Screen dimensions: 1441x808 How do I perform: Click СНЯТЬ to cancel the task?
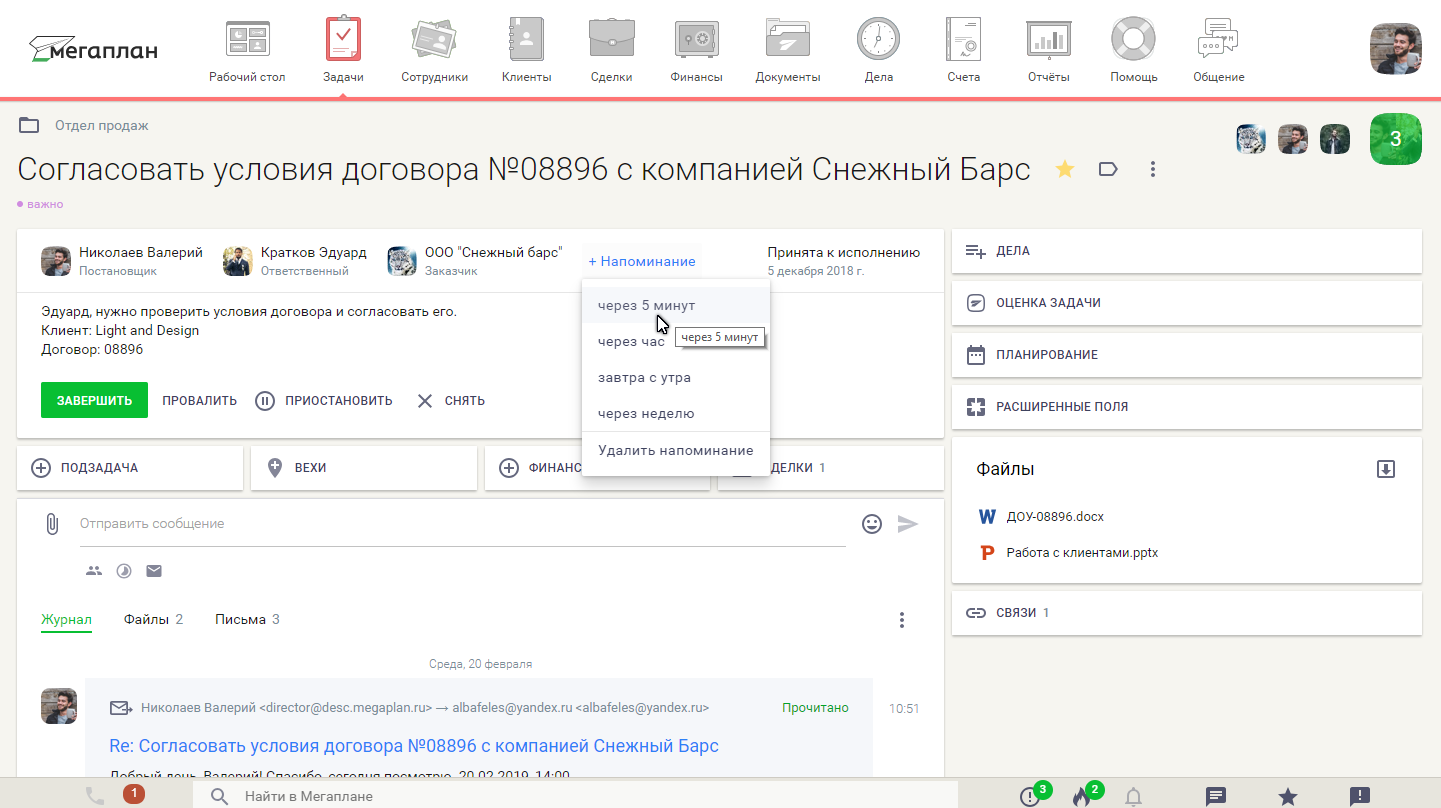point(451,401)
